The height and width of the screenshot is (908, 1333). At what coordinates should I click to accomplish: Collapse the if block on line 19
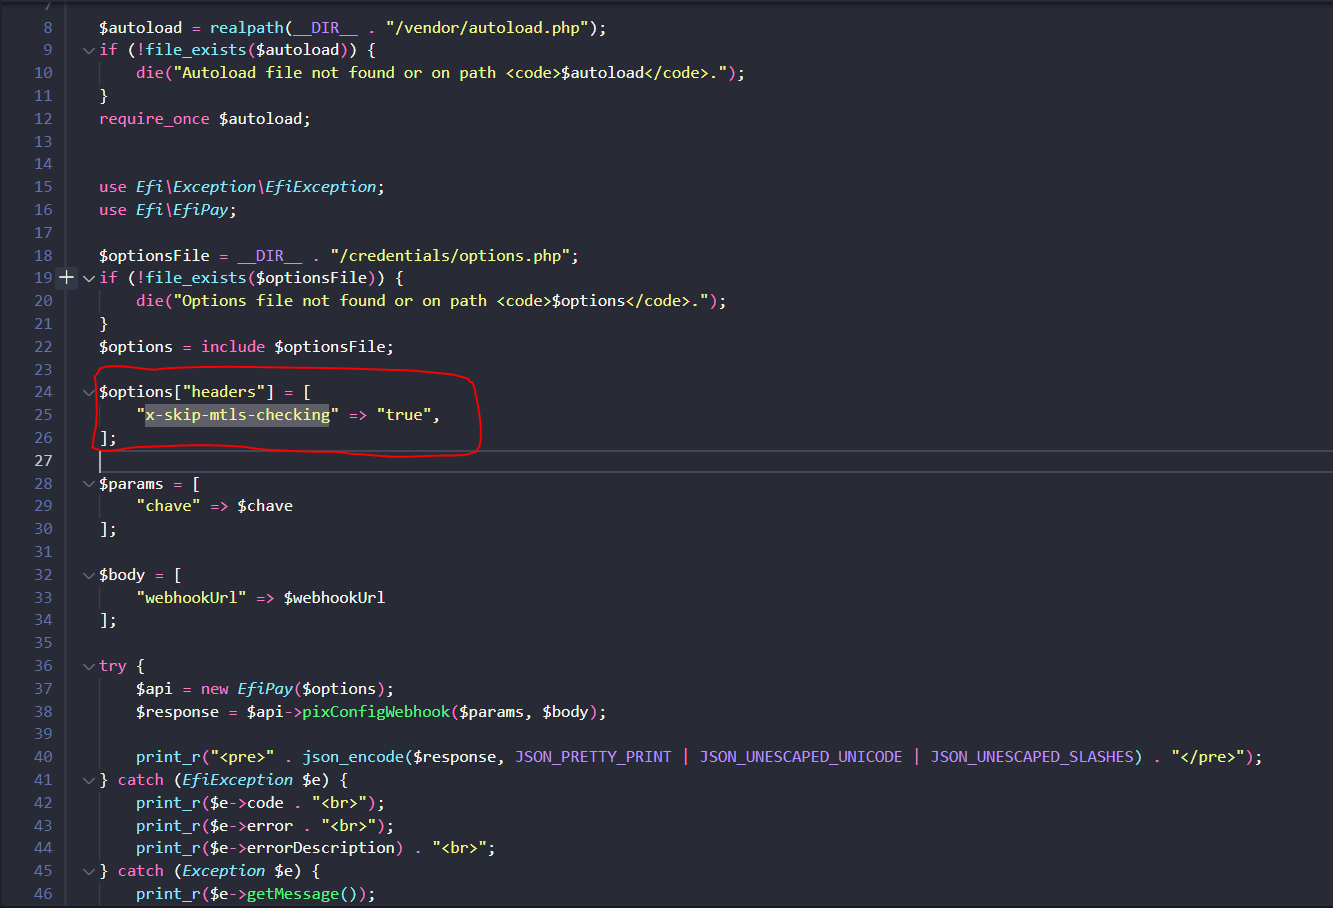[x=89, y=278]
